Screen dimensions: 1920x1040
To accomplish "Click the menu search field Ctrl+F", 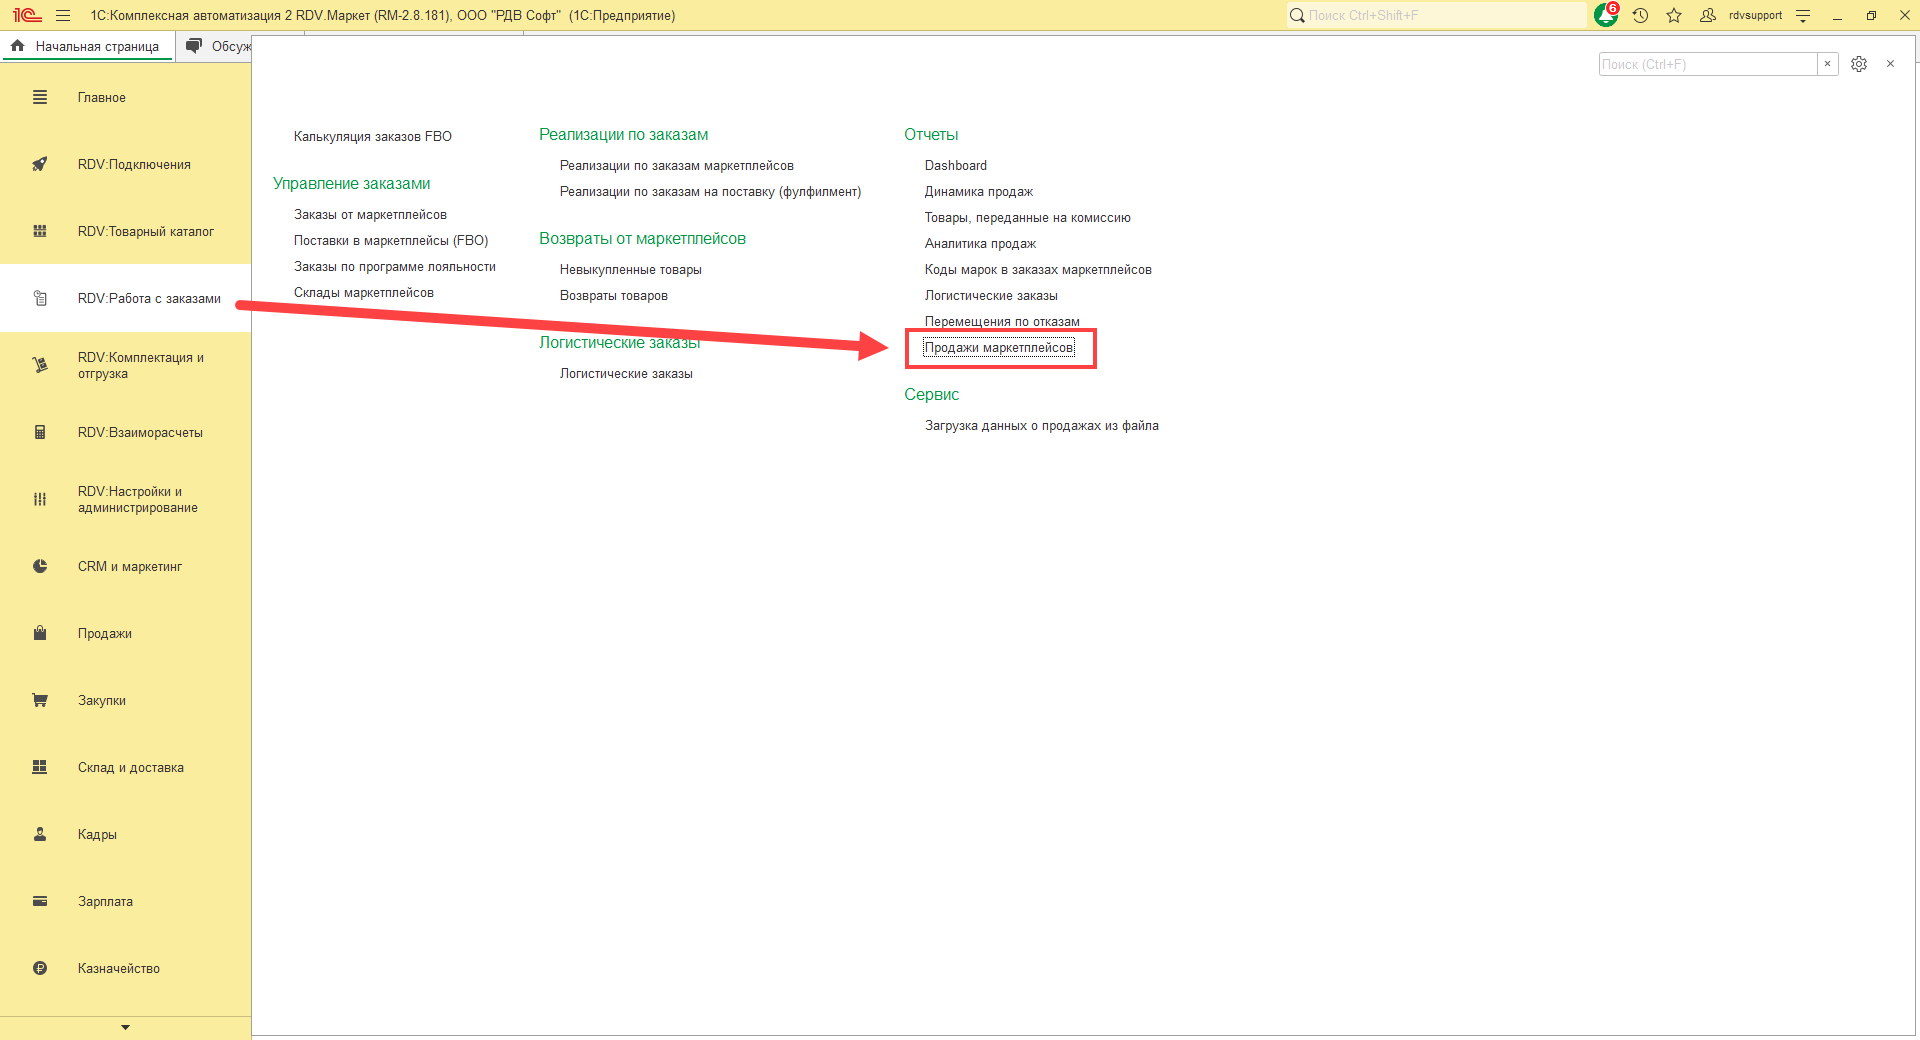I will pos(1708,64).
